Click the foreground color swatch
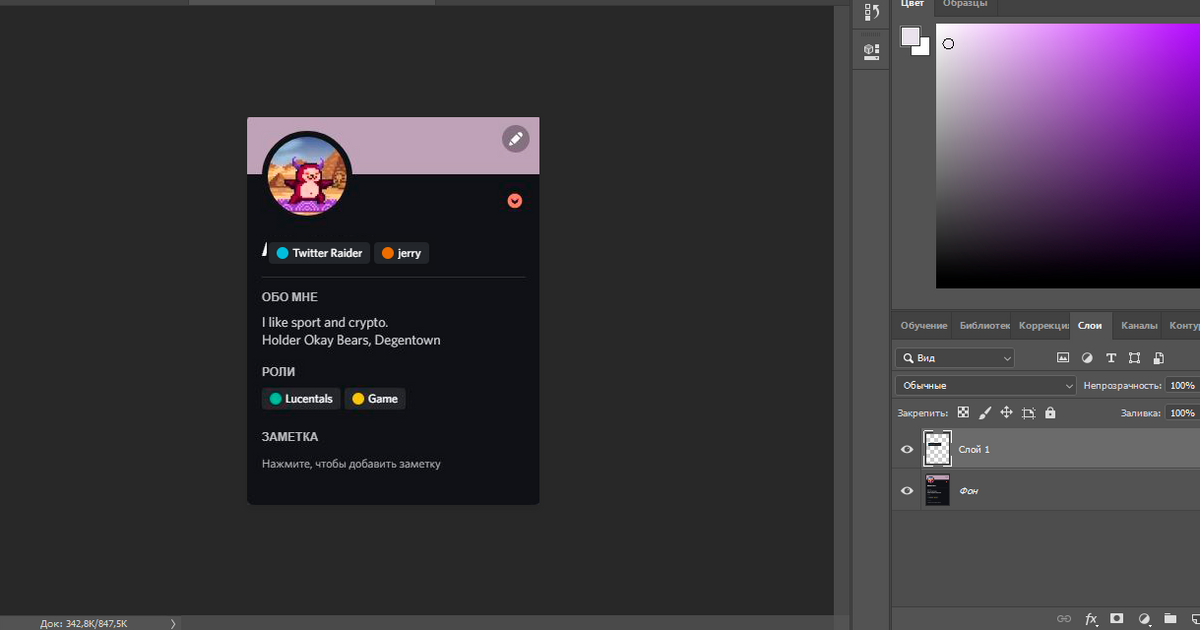The height and width of the screenshot is (630, 1200). [x=910, y=37]
